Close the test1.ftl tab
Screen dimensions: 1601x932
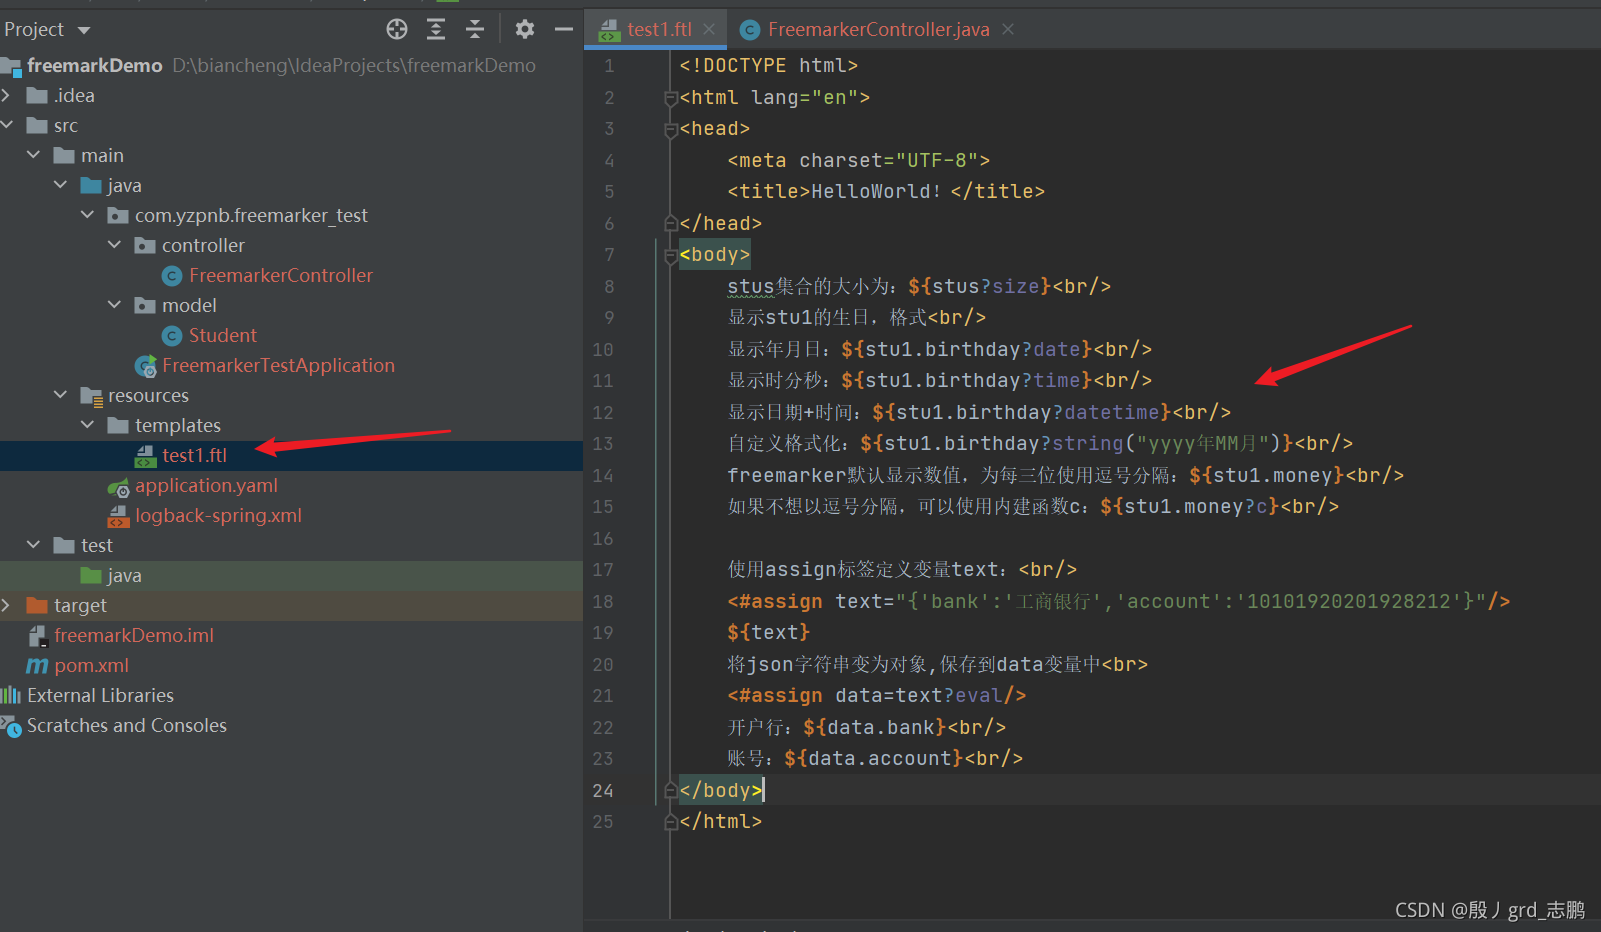pos(709,29)
